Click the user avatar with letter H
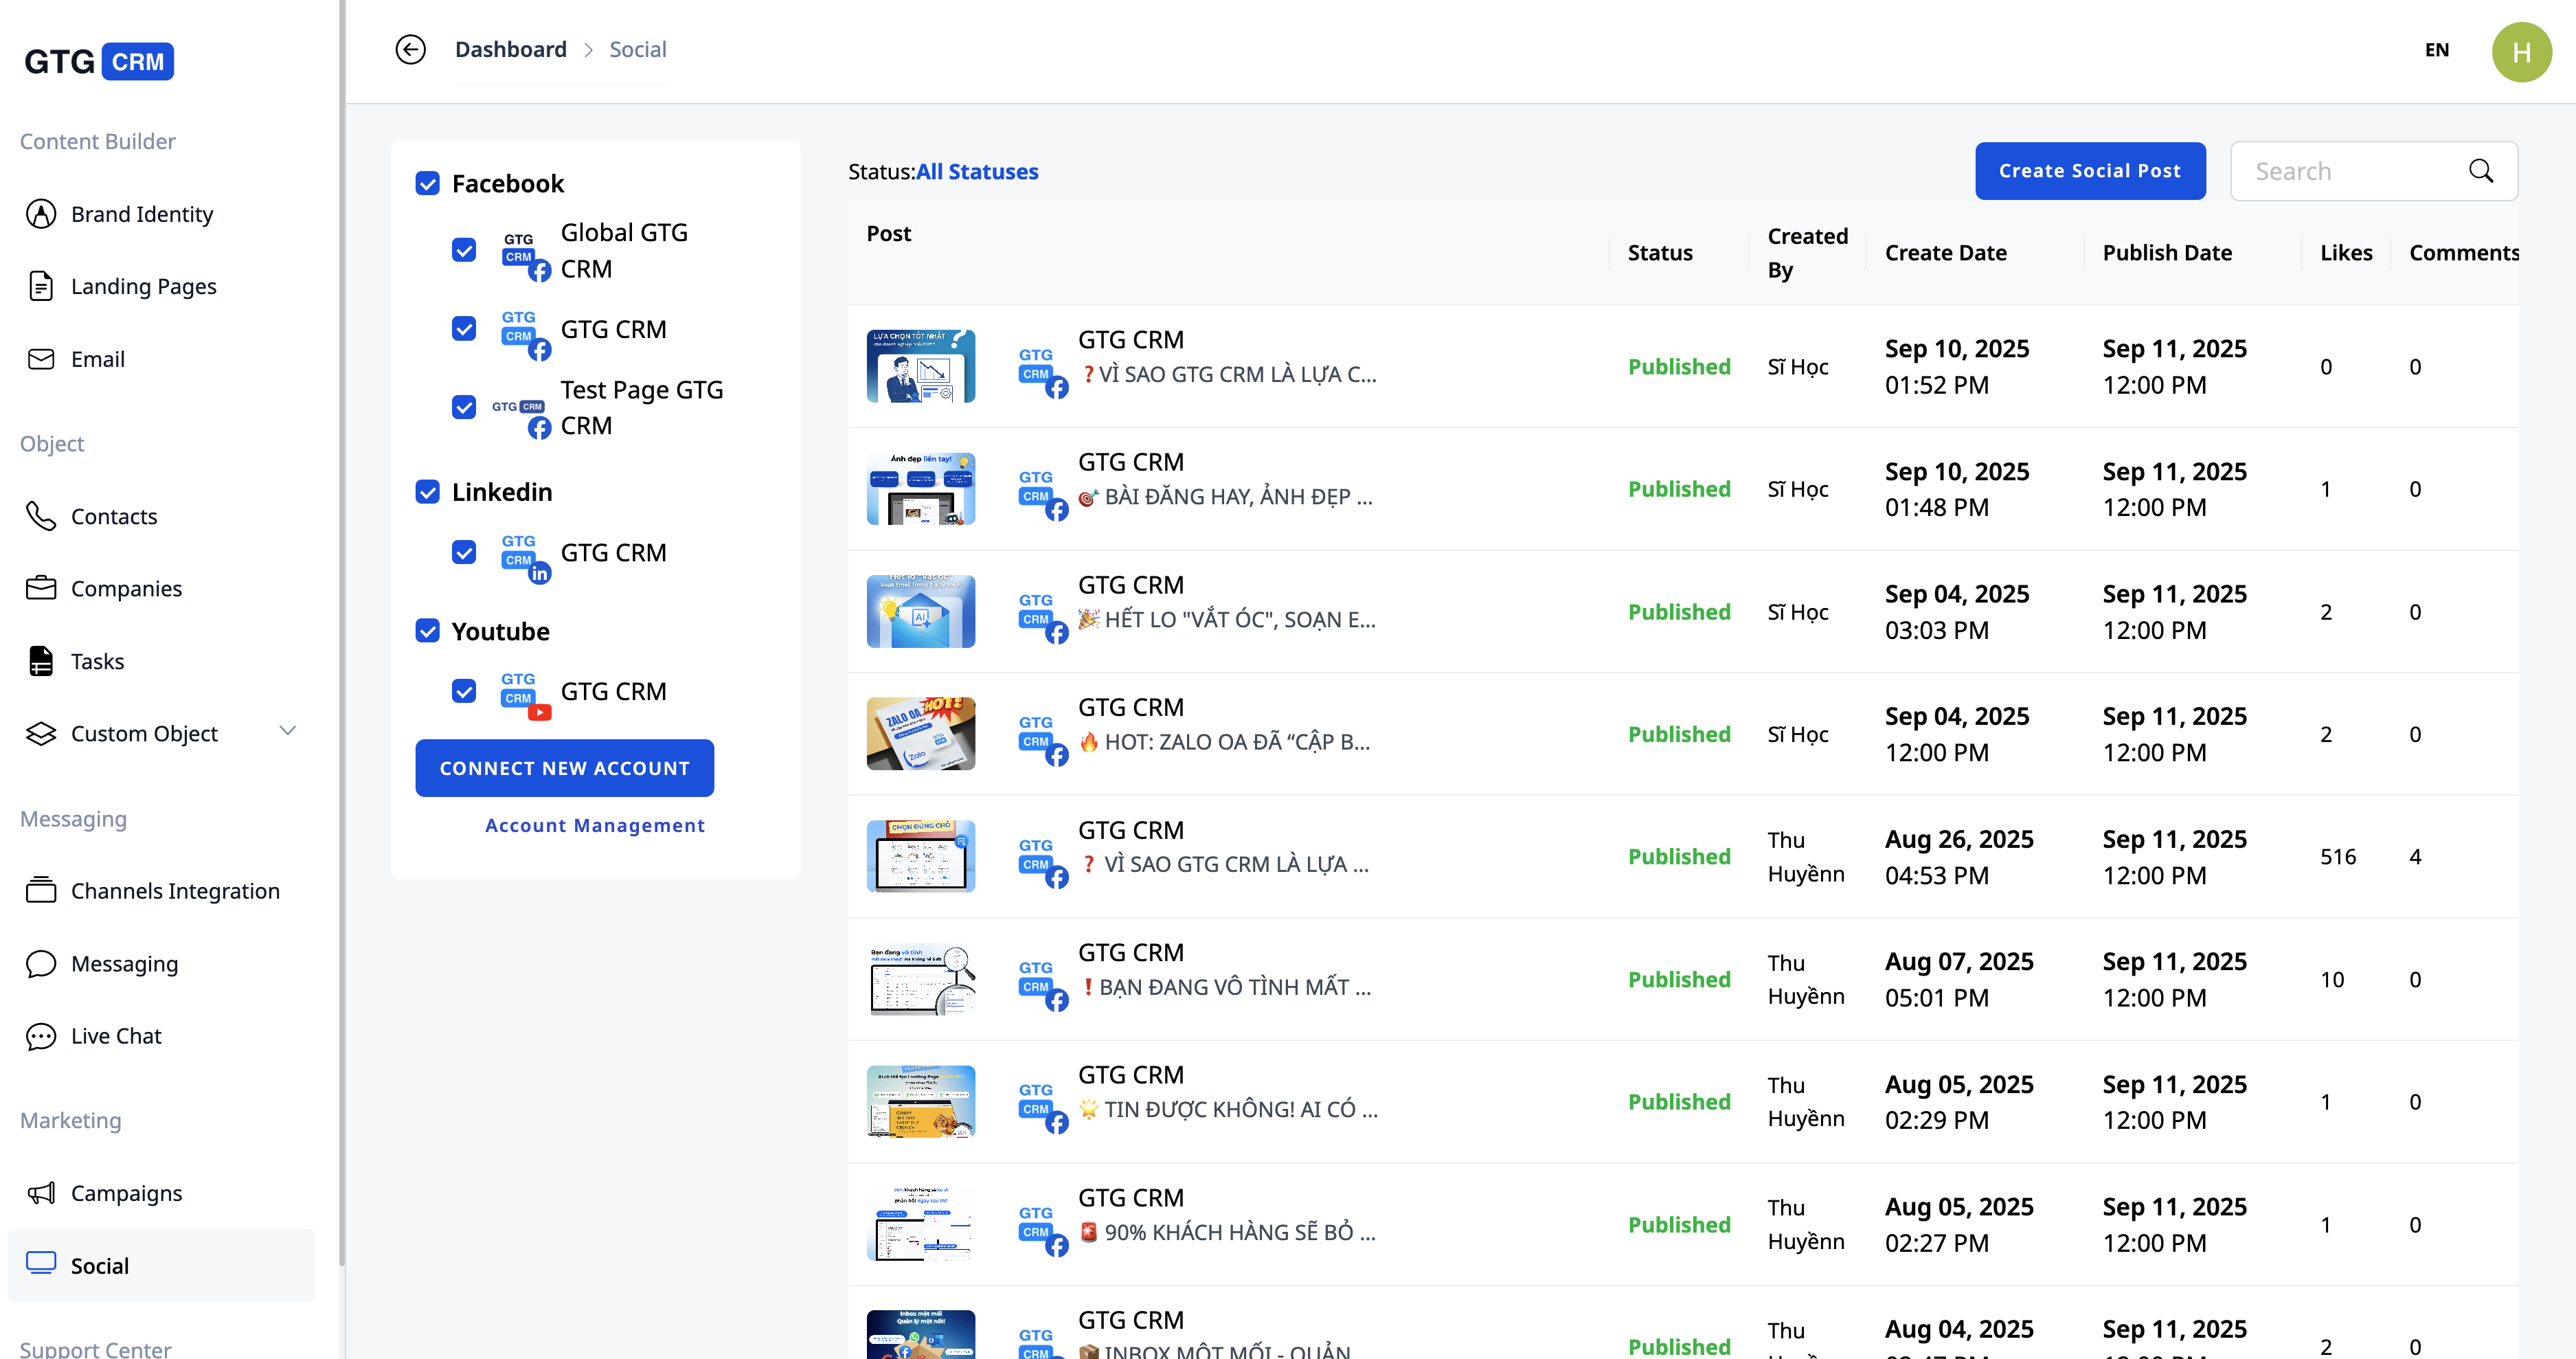This screenshot has height=1359, width=2576. point(2520,51)
